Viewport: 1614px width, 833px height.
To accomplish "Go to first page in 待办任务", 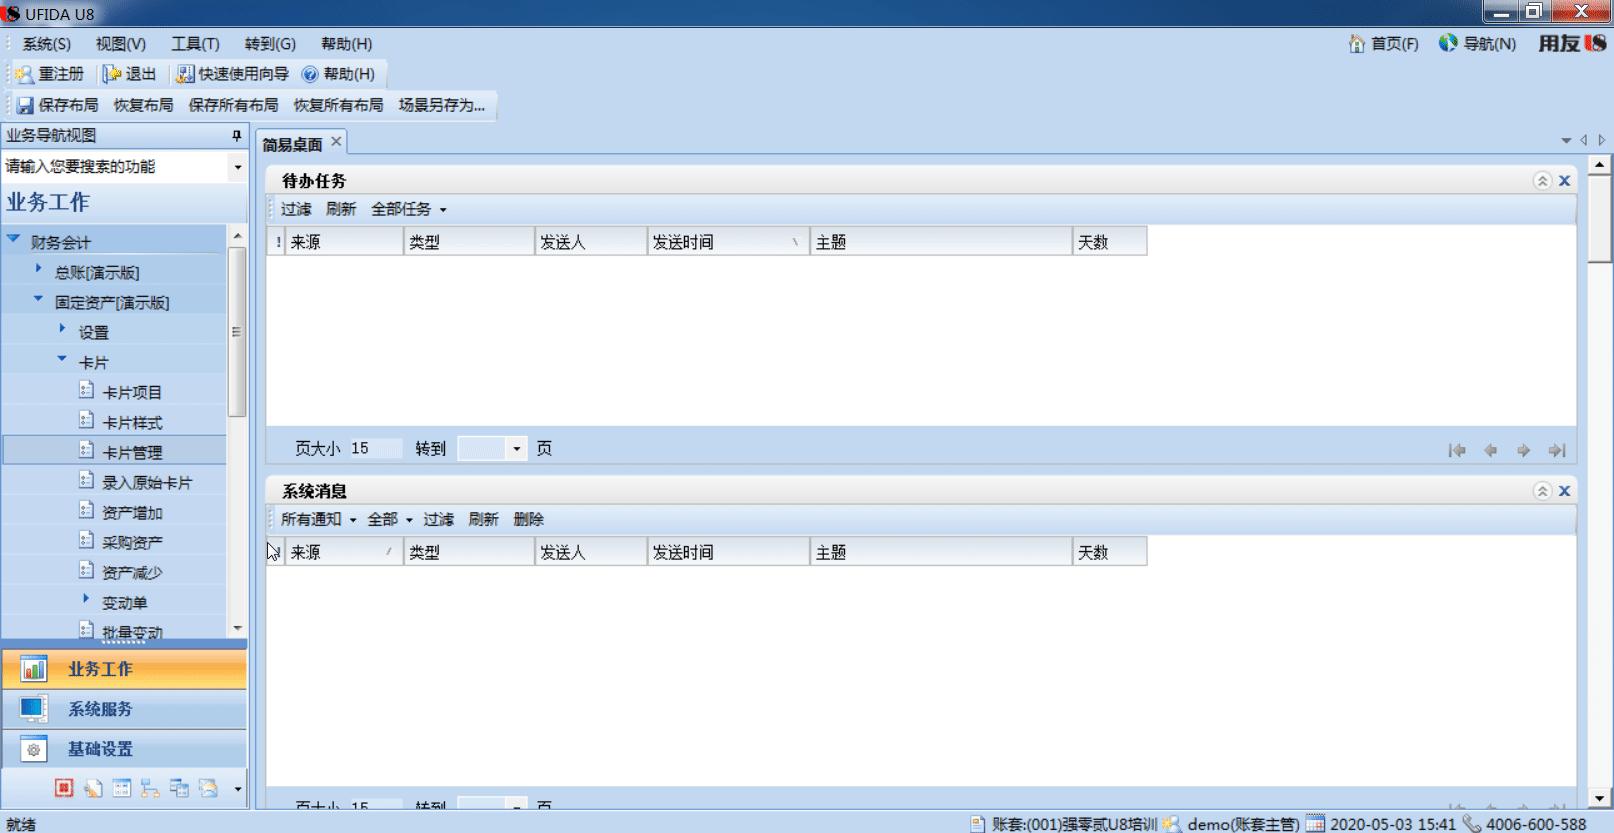I will click(x=1457, y=450).
